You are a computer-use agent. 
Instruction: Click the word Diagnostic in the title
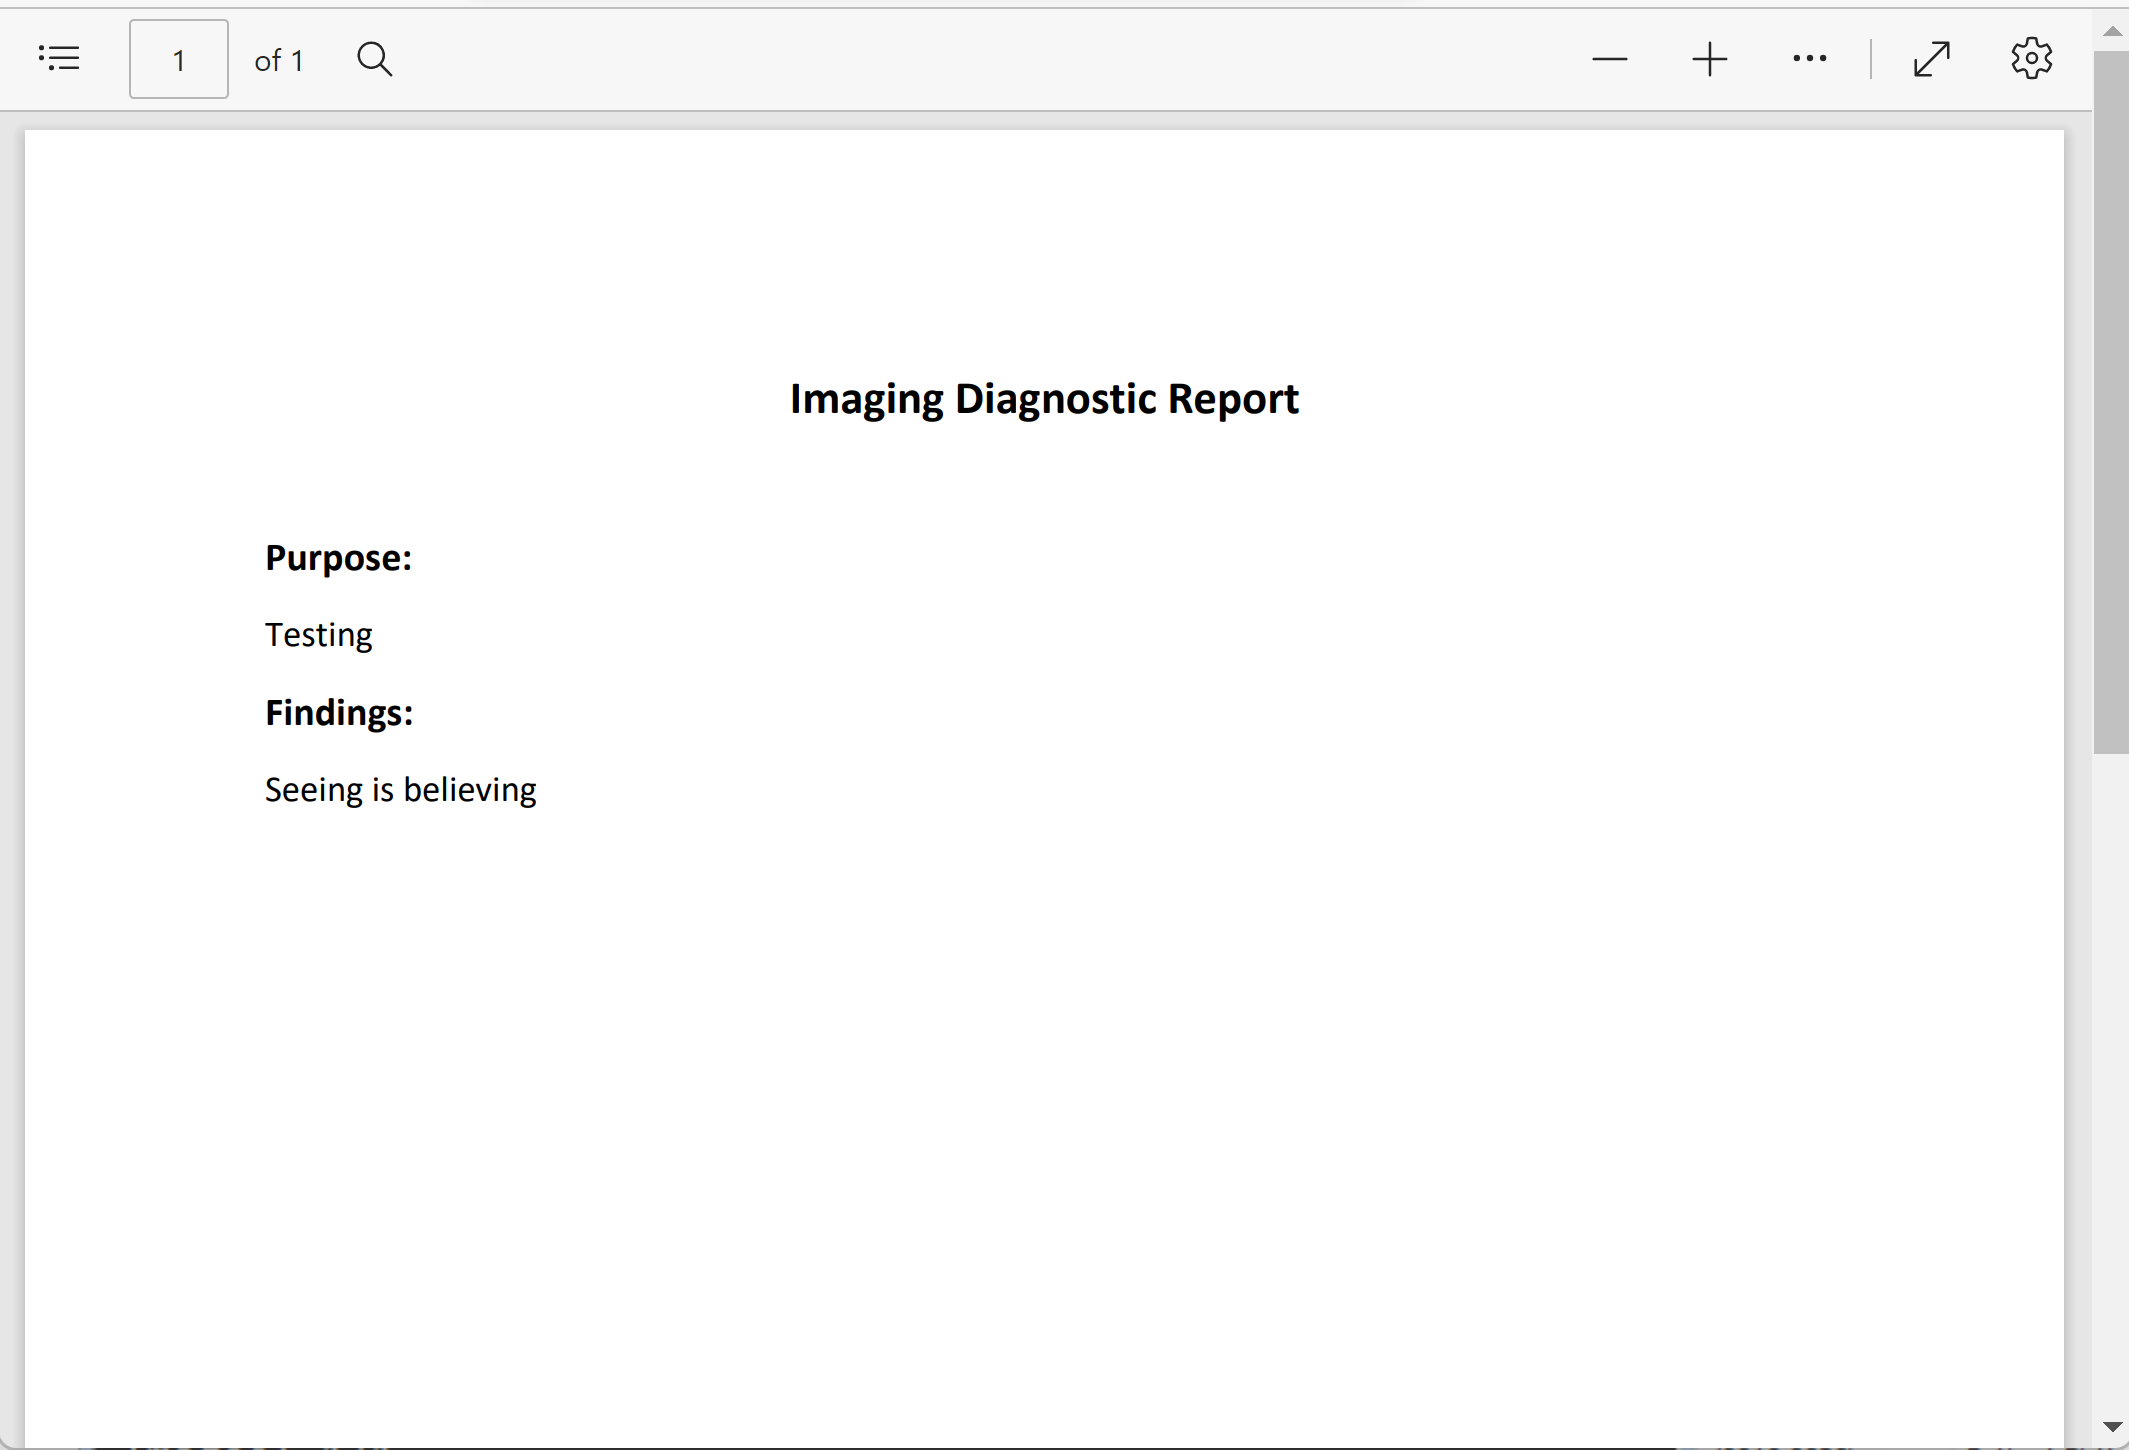[1056, 399]
